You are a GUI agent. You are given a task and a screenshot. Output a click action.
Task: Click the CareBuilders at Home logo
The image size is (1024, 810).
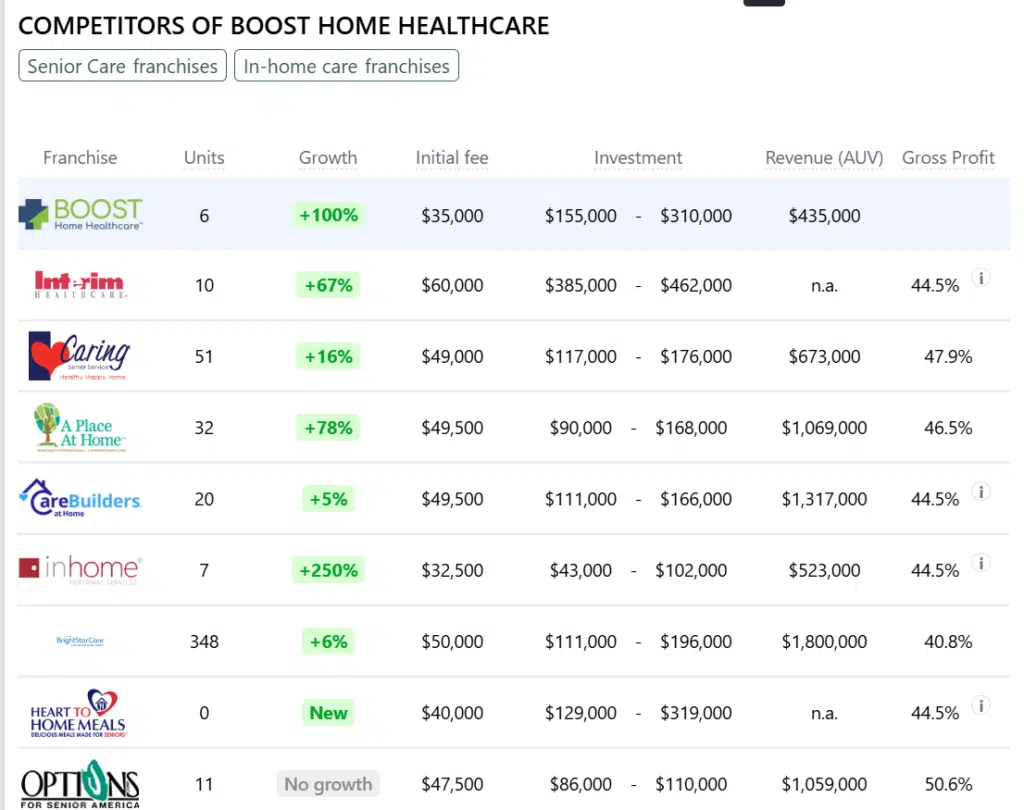(80, 498)
